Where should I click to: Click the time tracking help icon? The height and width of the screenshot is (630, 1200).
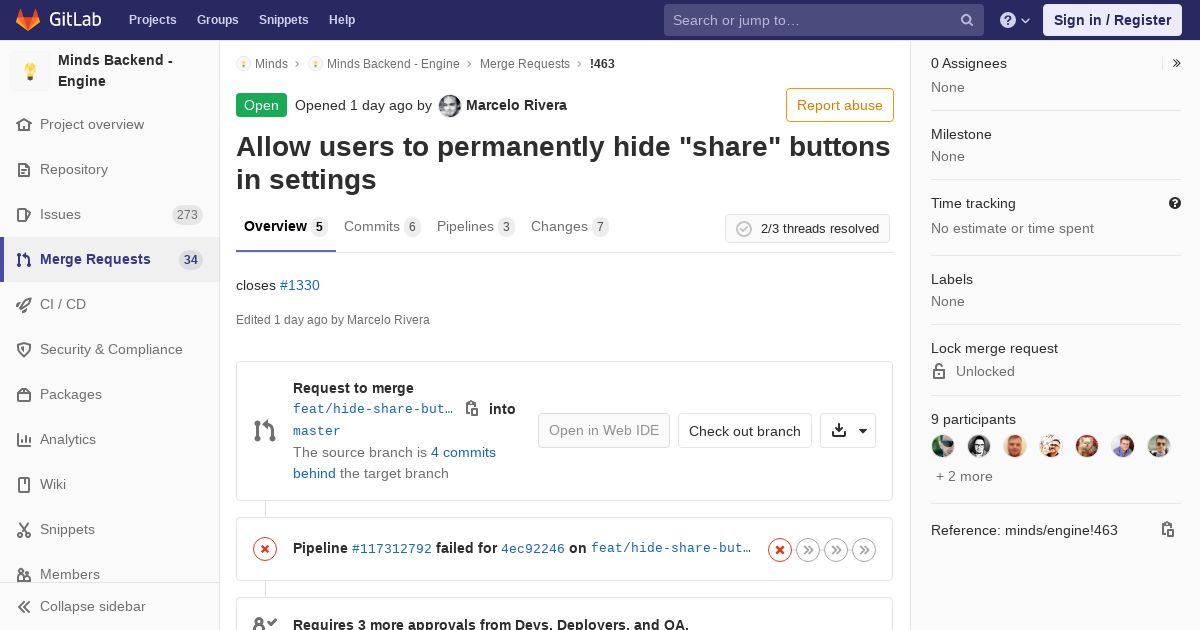click(1175, 203)
